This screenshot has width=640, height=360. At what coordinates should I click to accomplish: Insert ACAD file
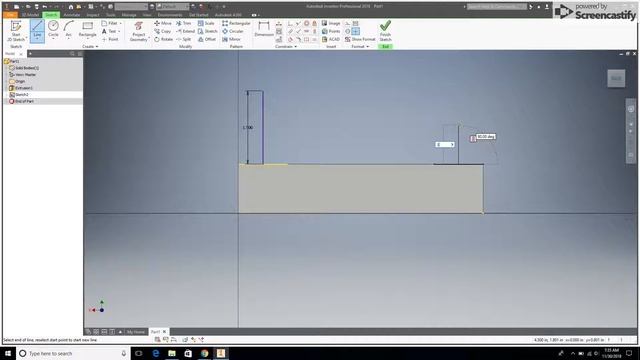click(x=331, y=39)
